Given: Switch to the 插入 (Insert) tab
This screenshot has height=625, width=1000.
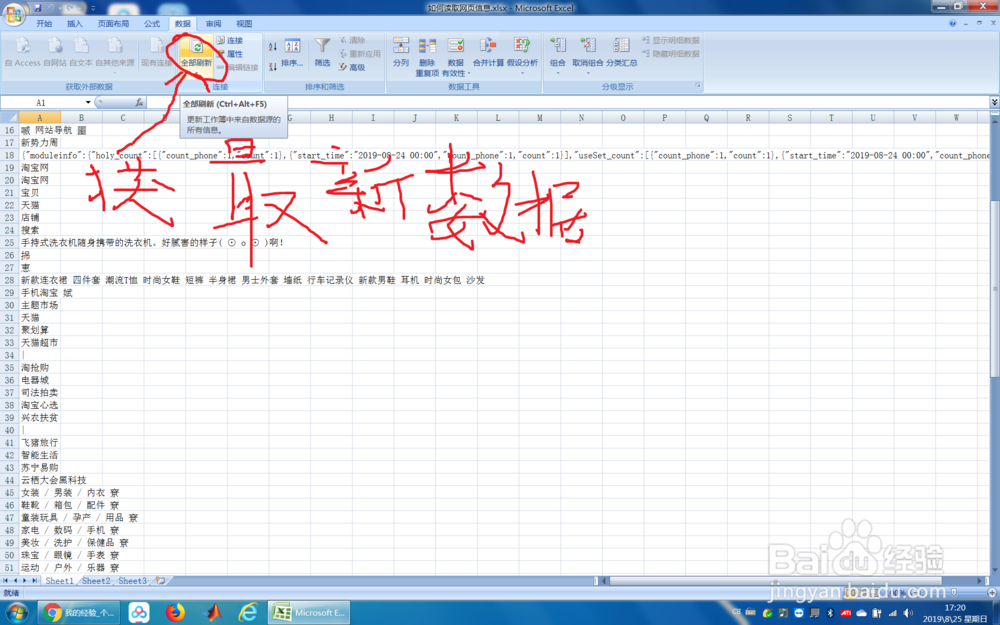Looking at the screenshot, I should coord(75,24).
